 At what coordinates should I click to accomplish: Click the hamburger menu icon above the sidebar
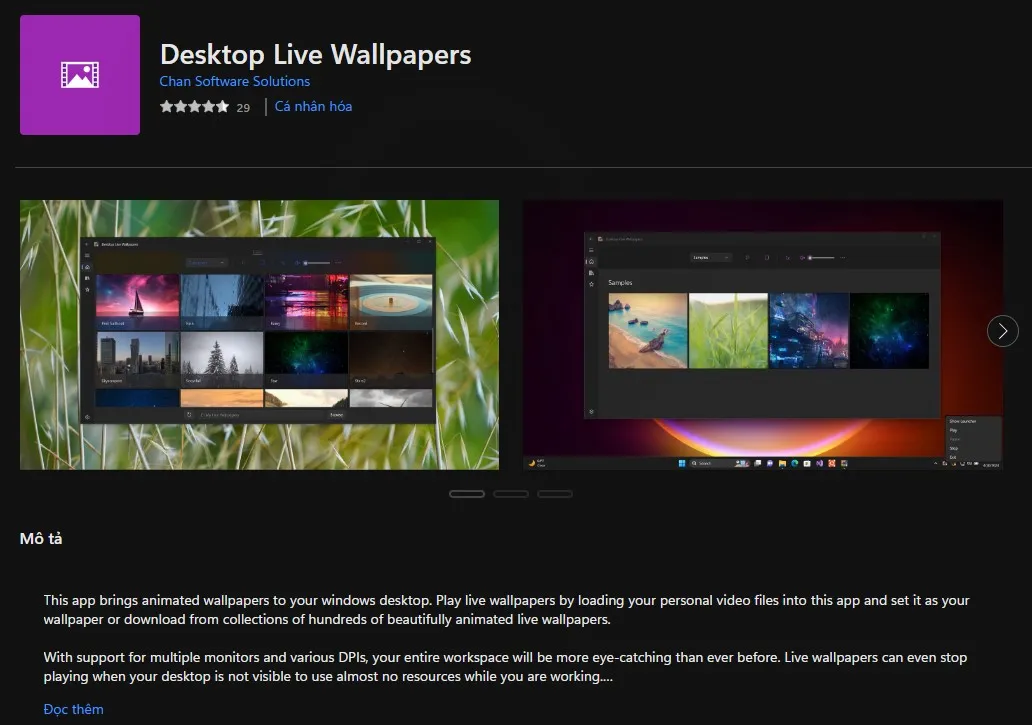pos(591,248)
